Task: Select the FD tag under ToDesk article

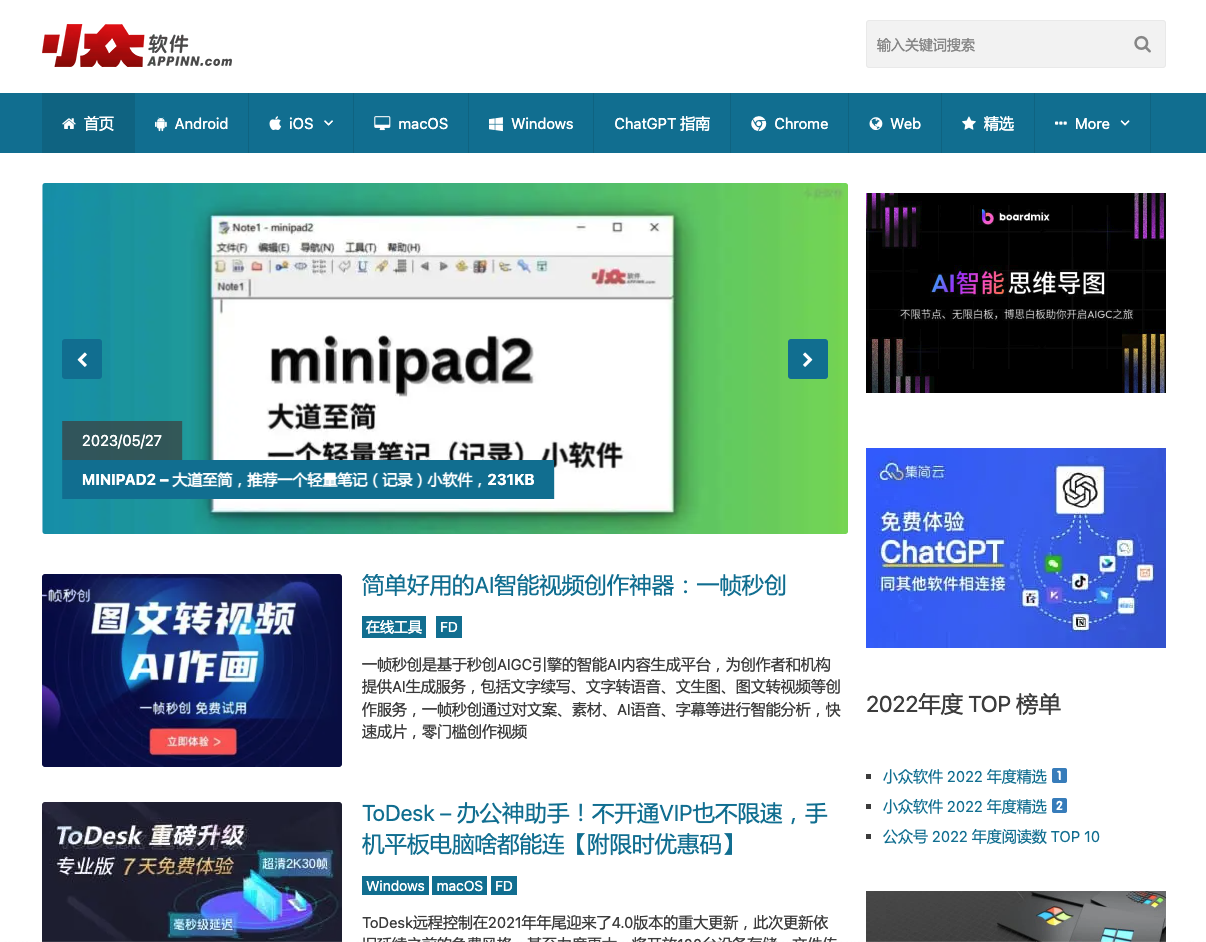Action: point(504,886)
